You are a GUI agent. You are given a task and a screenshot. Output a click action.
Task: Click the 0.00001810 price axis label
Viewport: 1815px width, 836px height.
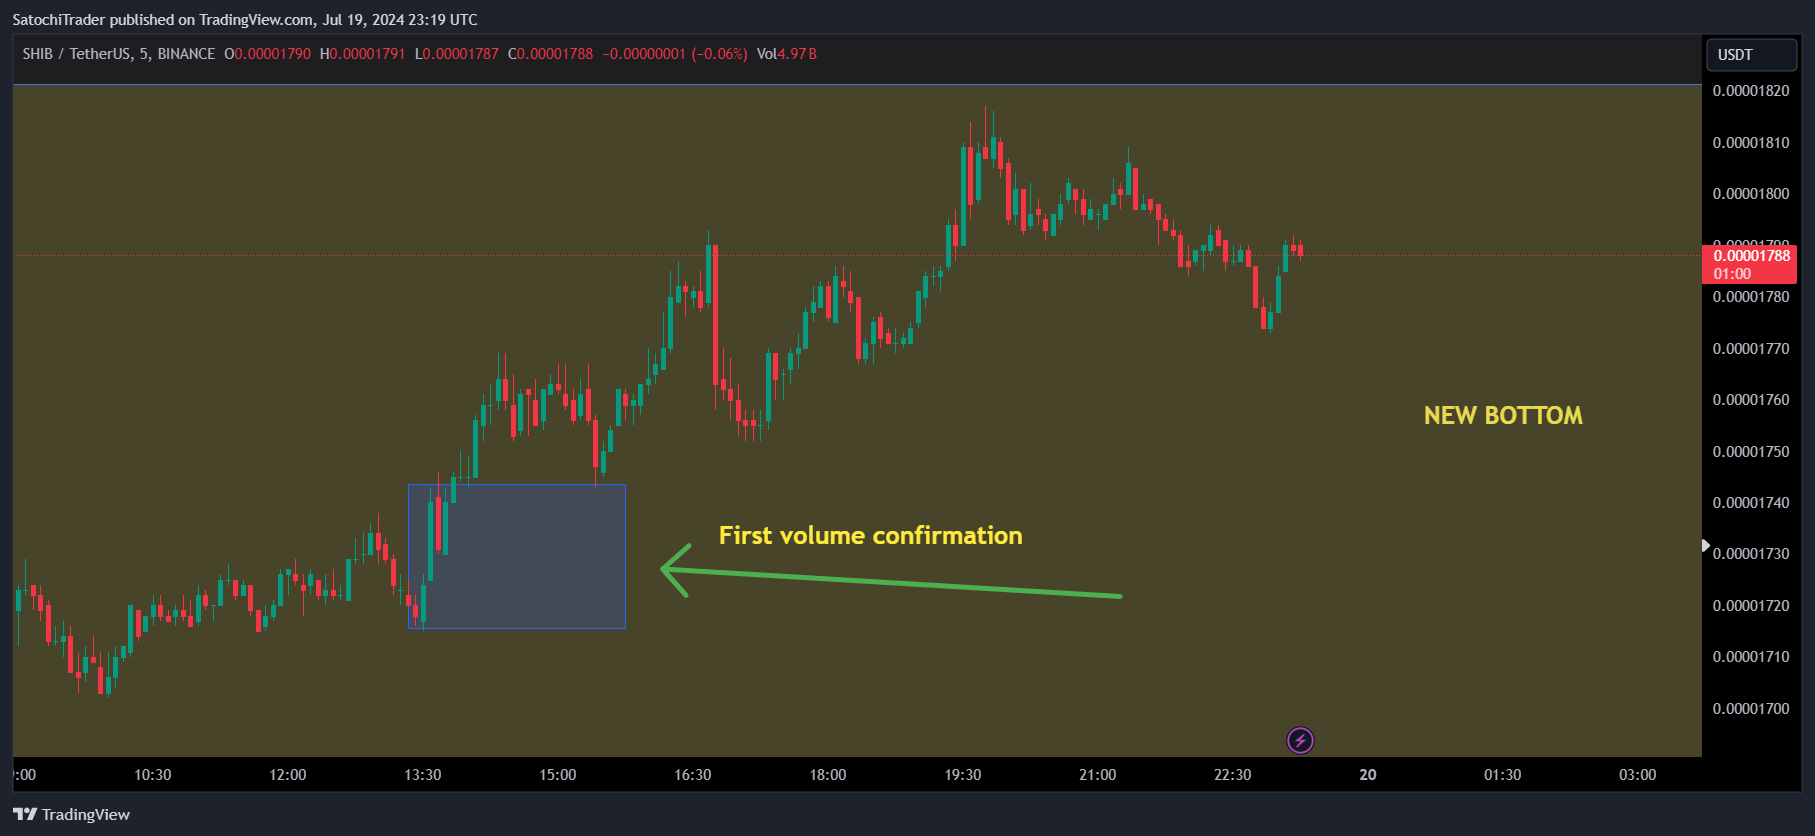tap(1751, 143)
